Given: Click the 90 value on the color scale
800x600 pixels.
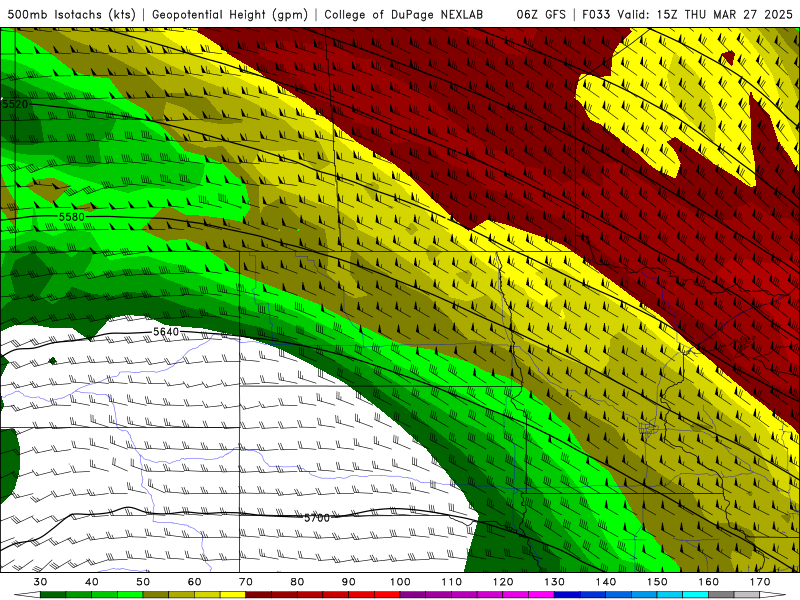Looking at the screenshot, I should (x=348, y=582).
